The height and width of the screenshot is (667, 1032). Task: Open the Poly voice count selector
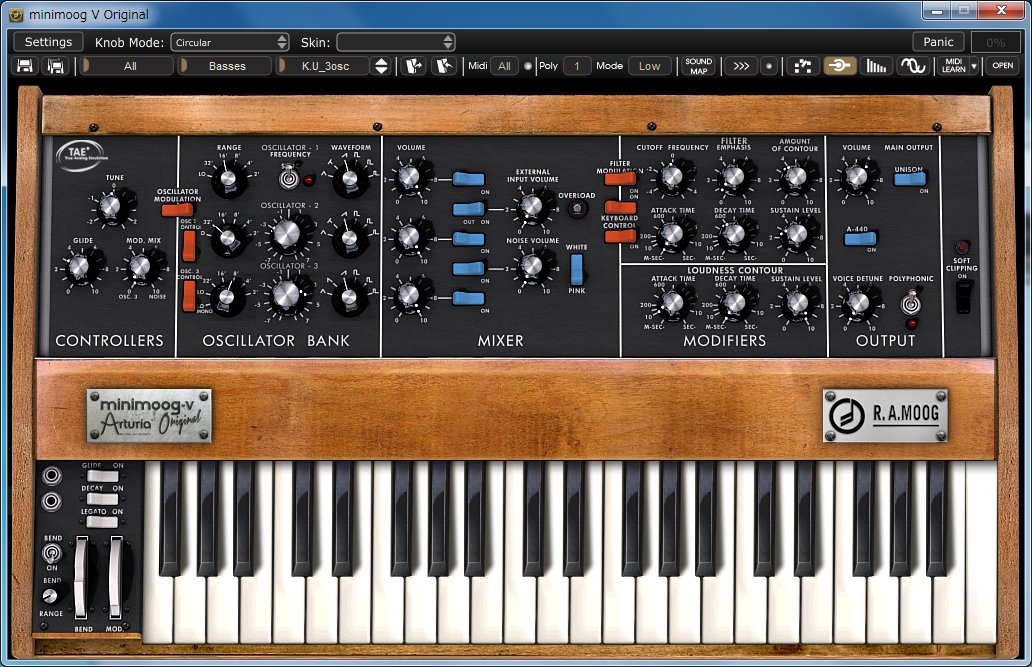tap(577, 66)
